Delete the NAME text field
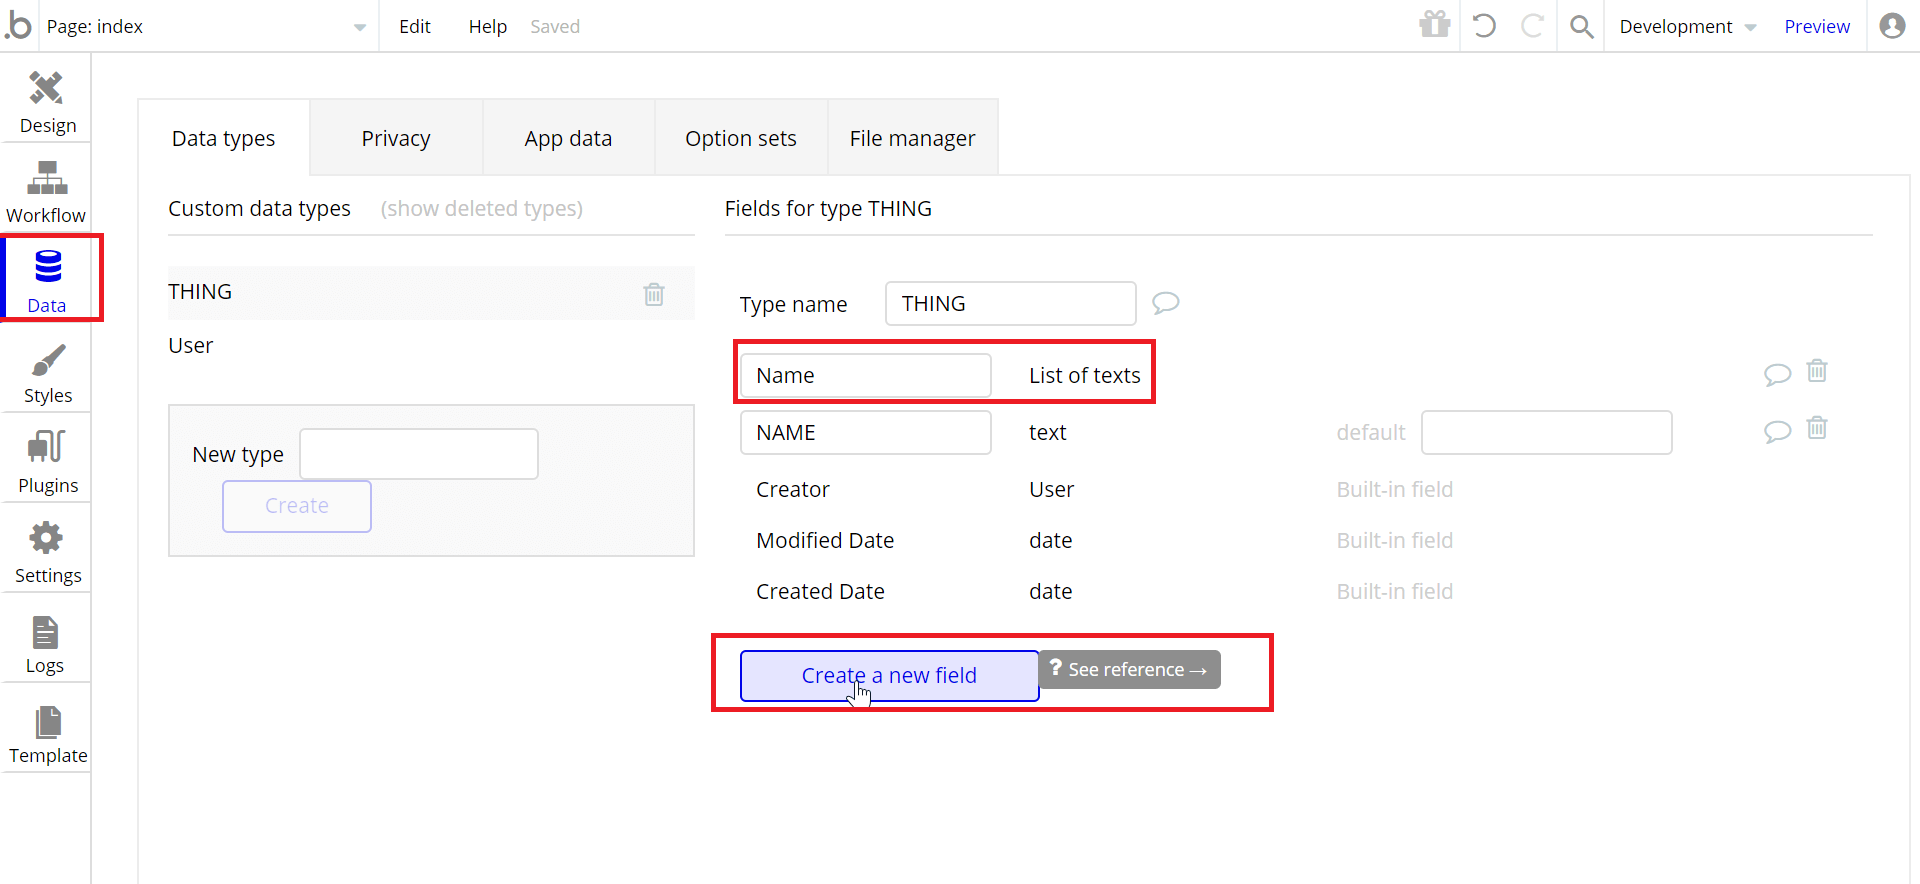The width and height of the screenshot is (1920, 884). [x=1817, y=428]
